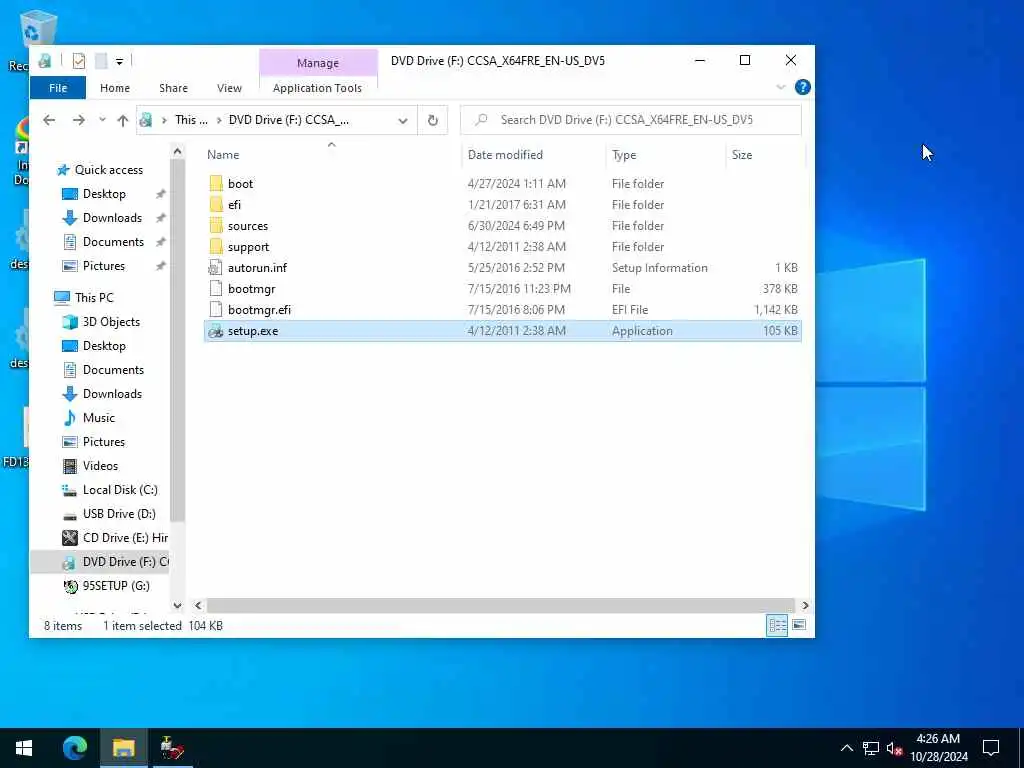Open 95SETUP (G:) drive in sidebar
This screenshot has width=1024, height=768.
[x=116, y=586]
